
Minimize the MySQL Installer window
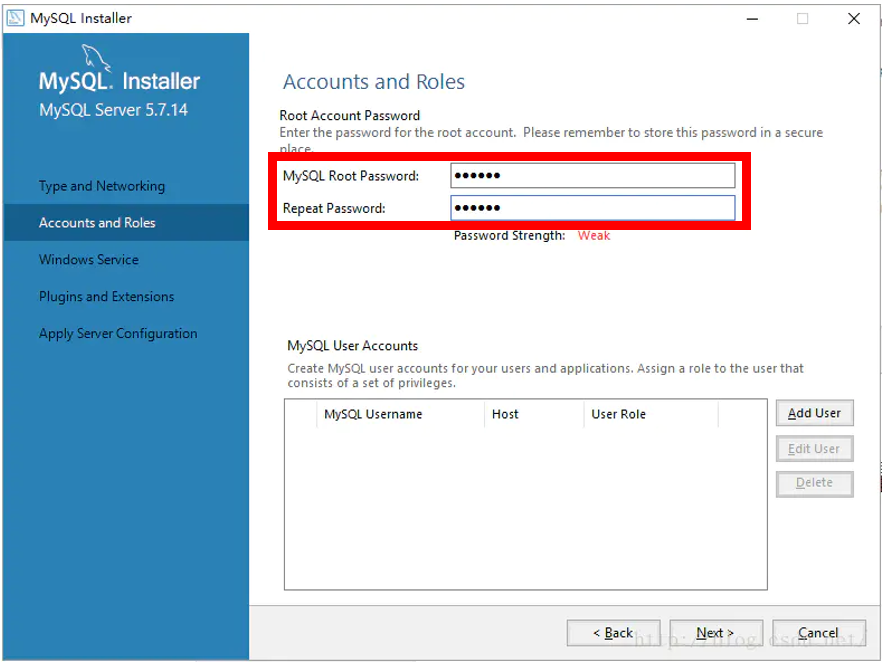pos(752,19)
